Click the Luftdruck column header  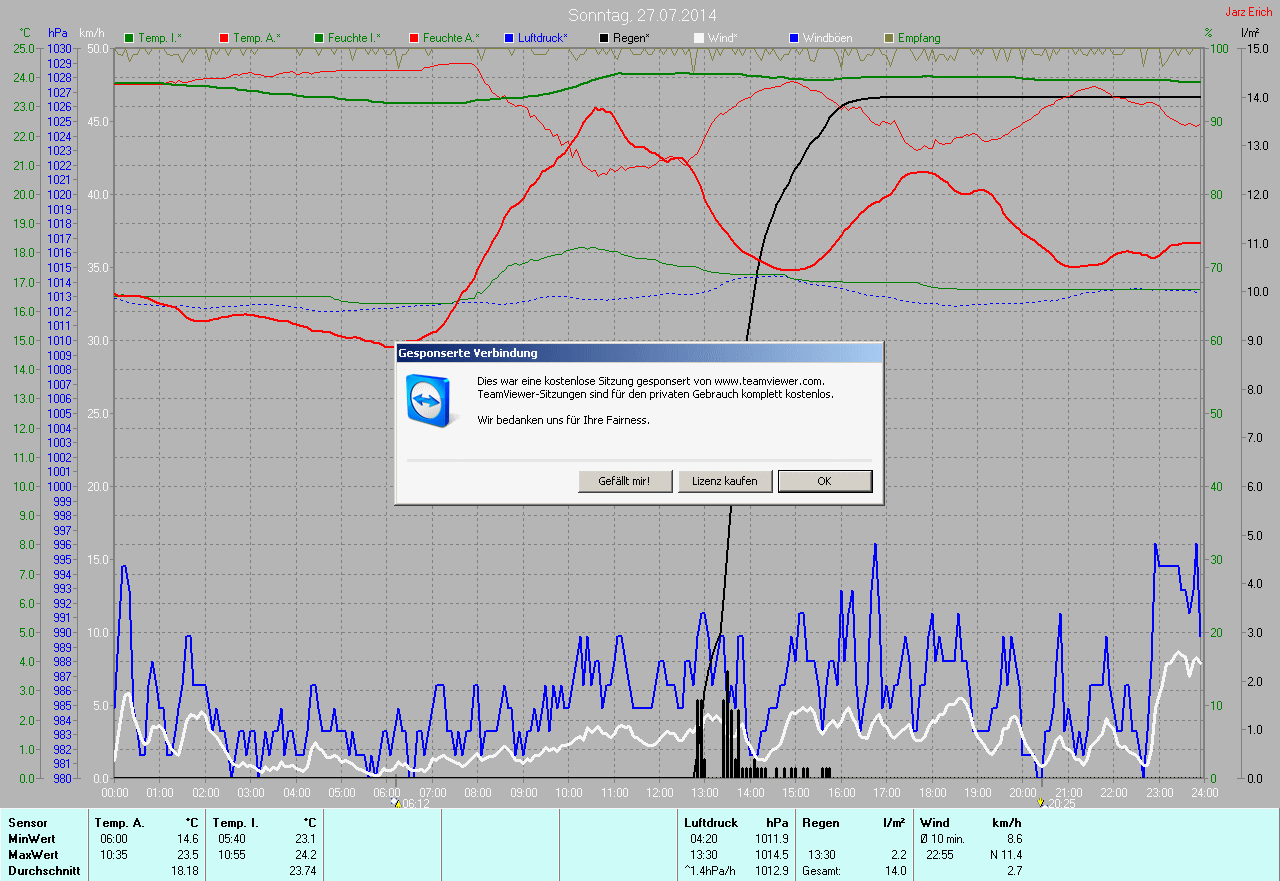coord(711,823)
